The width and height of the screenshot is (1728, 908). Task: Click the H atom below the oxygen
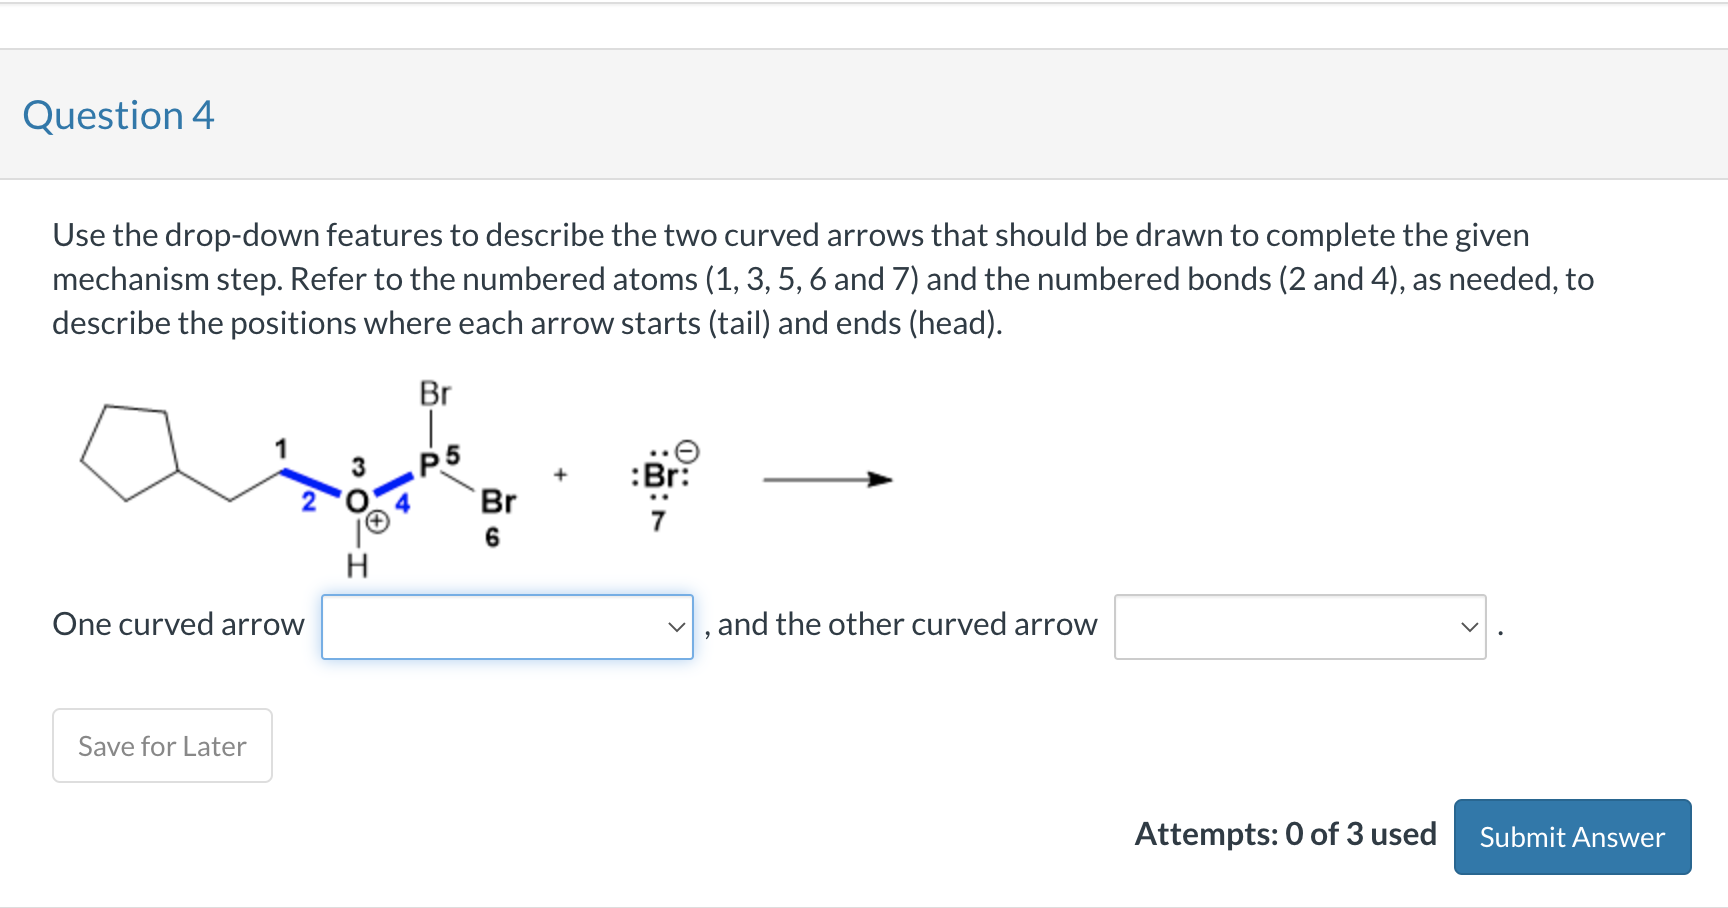click(357, 565)
